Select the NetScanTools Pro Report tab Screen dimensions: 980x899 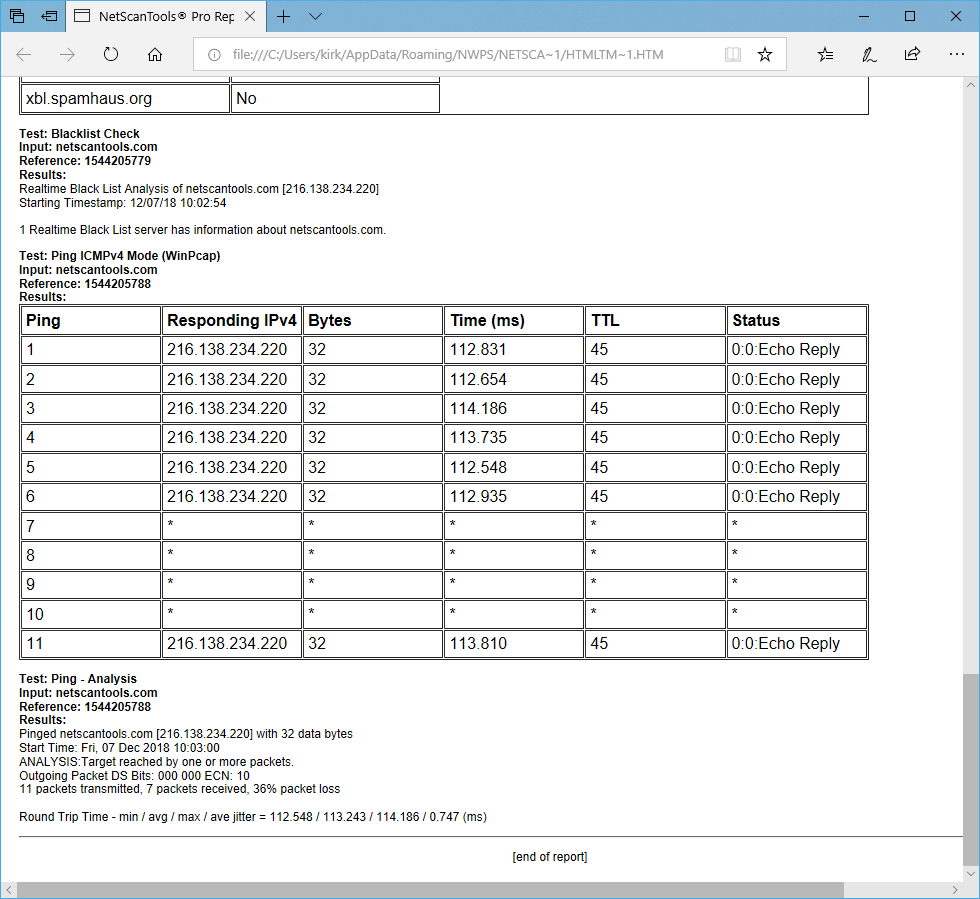point(166,16)
